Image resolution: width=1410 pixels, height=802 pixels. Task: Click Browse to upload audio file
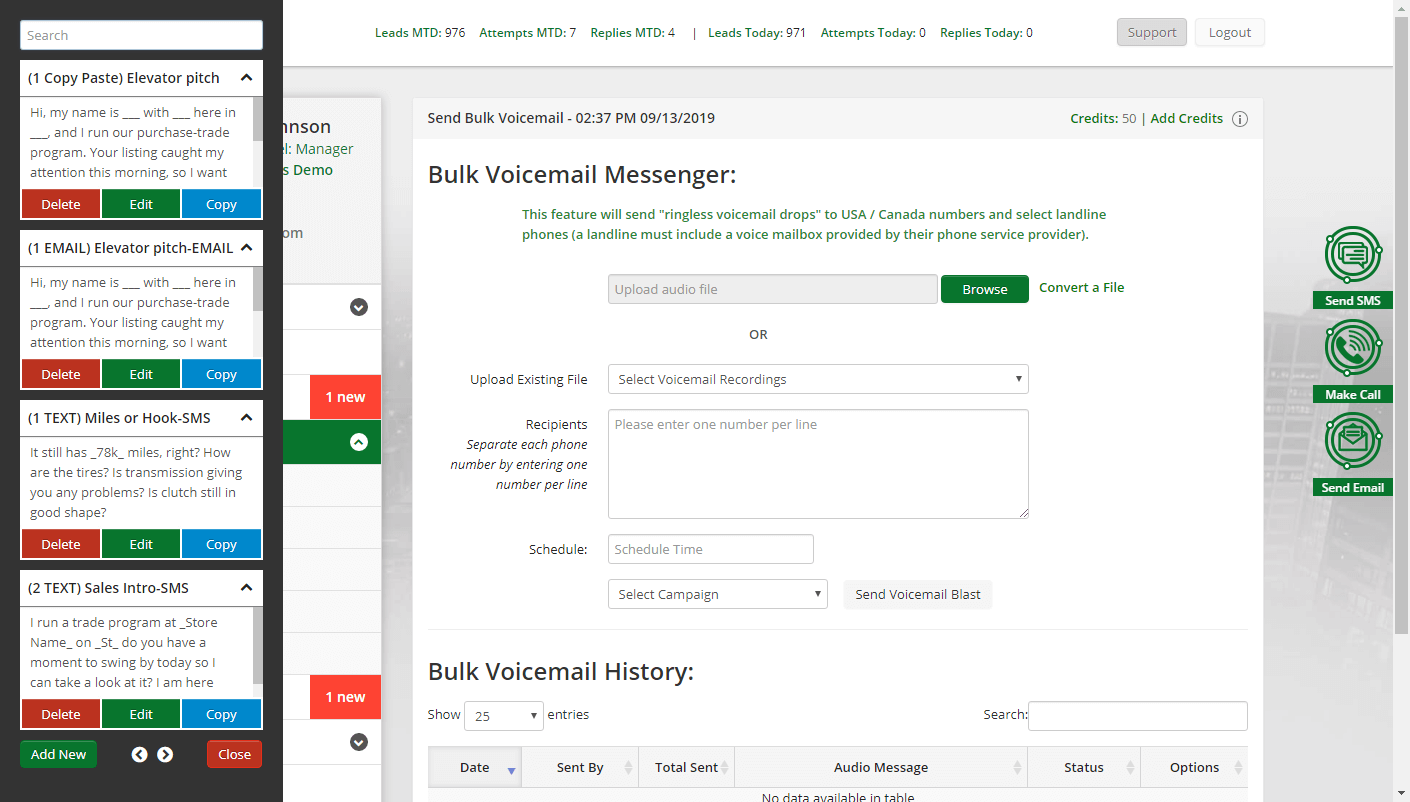pos(985,289)
